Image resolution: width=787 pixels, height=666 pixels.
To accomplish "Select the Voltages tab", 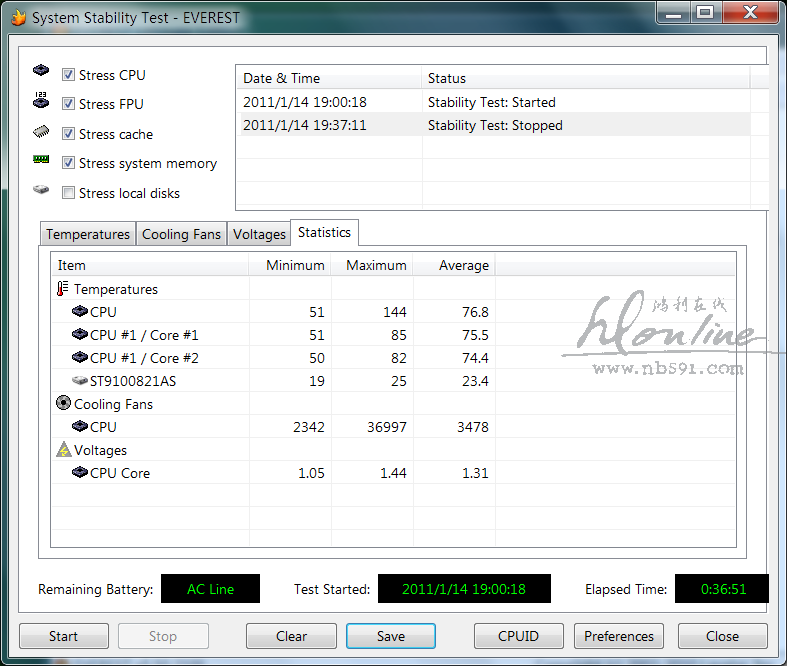I will click(x=259, y=234).
